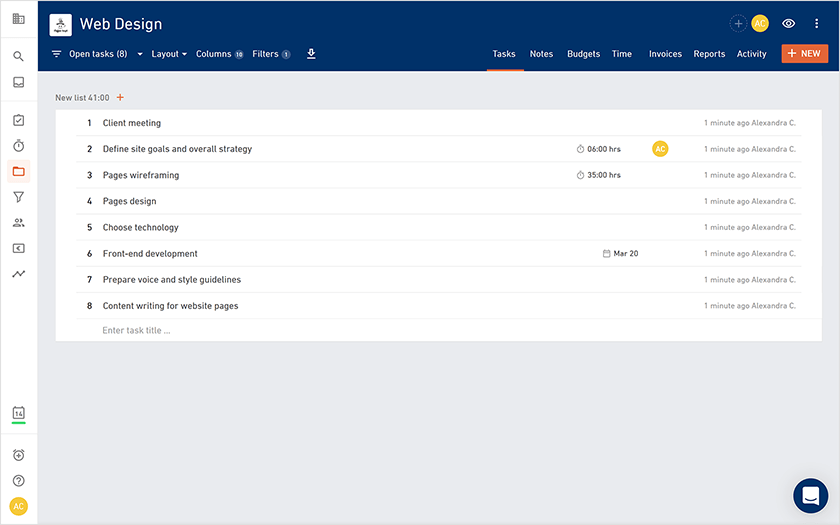Open the Choose technology task

pos(140,228)
